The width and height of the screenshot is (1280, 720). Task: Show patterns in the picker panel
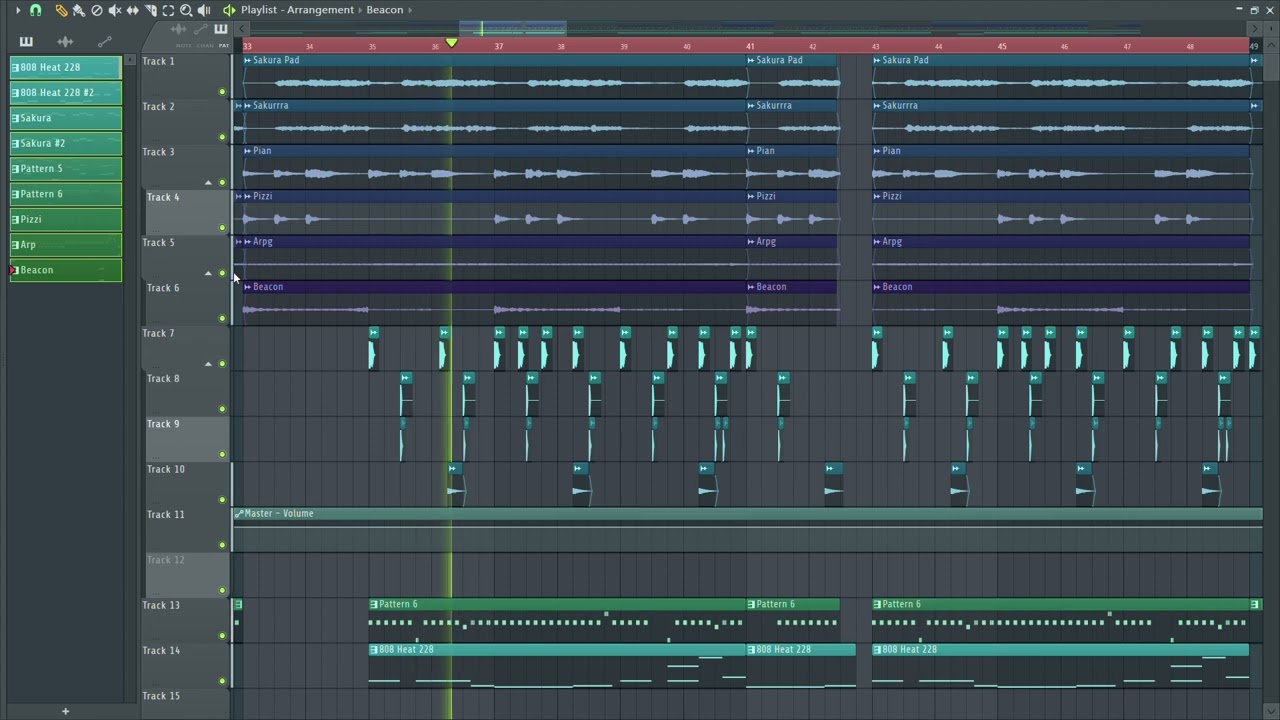[26, 41]
